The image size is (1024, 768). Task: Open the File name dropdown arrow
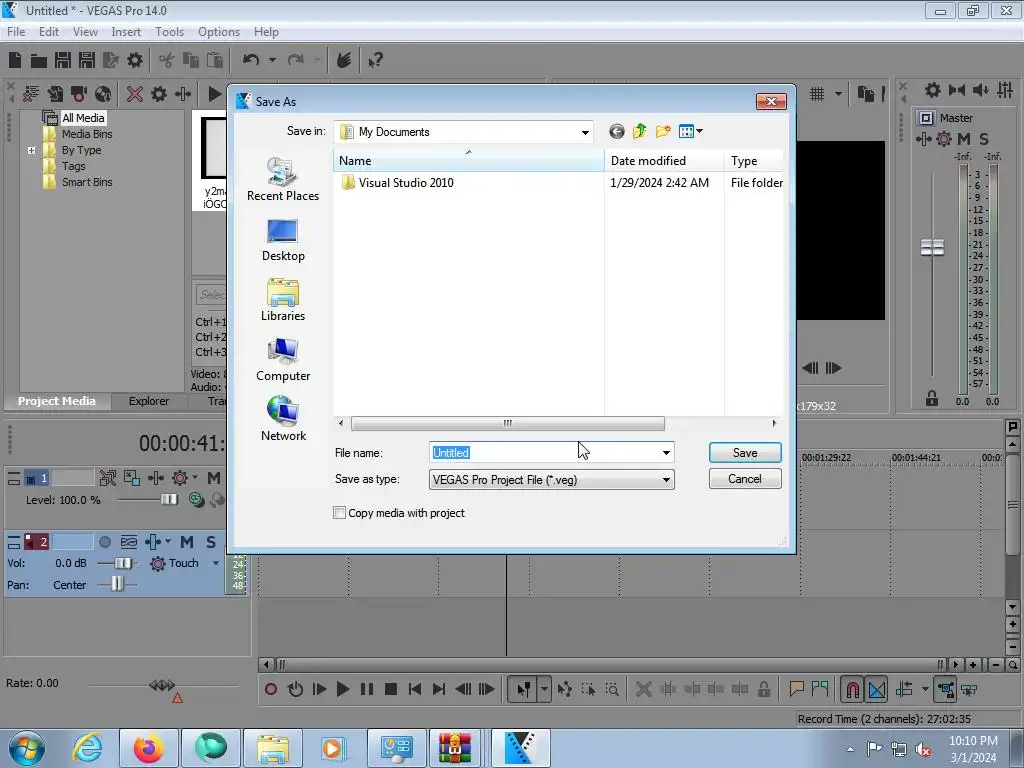[666, 453]
